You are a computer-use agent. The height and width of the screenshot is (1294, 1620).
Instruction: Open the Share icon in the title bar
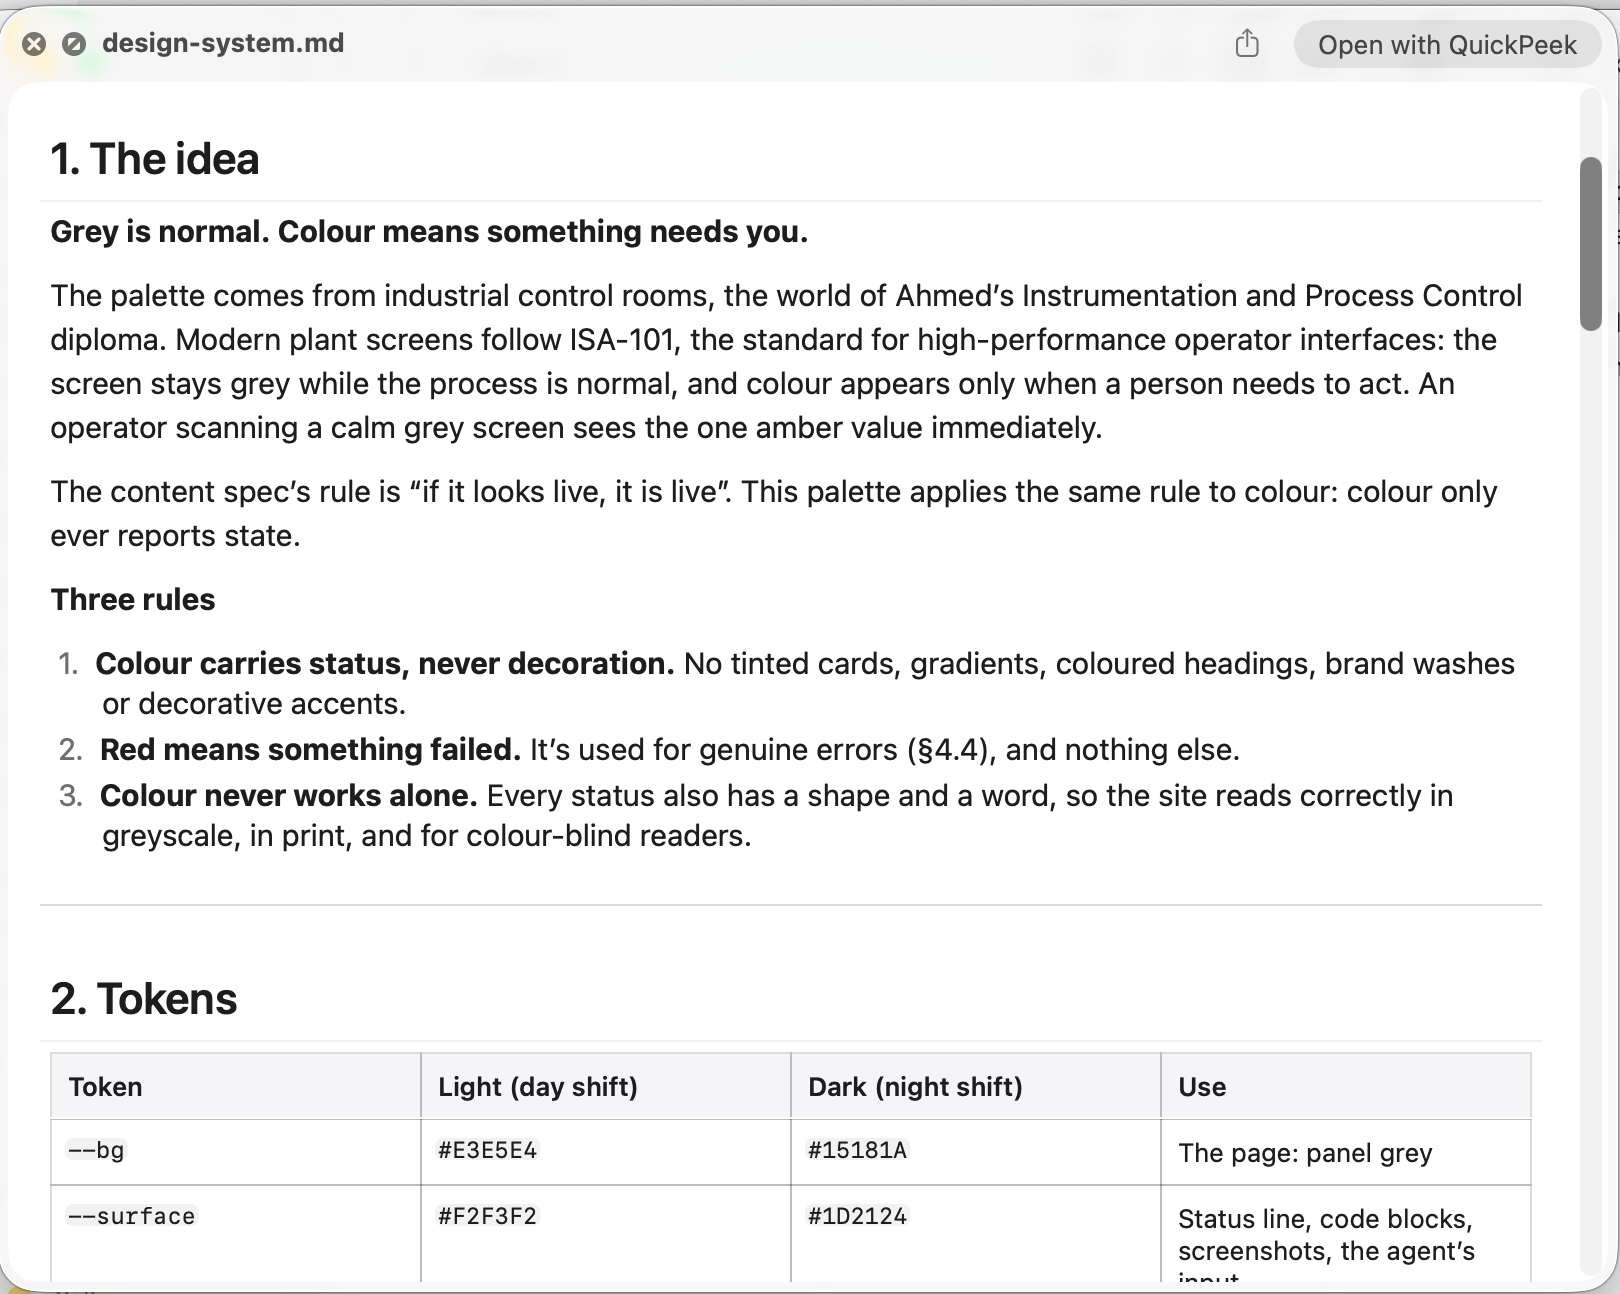tap(1247, 44)
